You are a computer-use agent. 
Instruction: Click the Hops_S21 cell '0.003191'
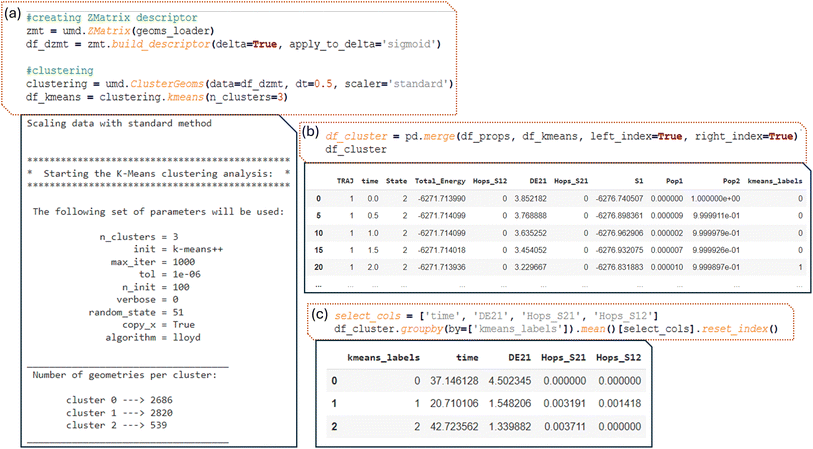565,403
